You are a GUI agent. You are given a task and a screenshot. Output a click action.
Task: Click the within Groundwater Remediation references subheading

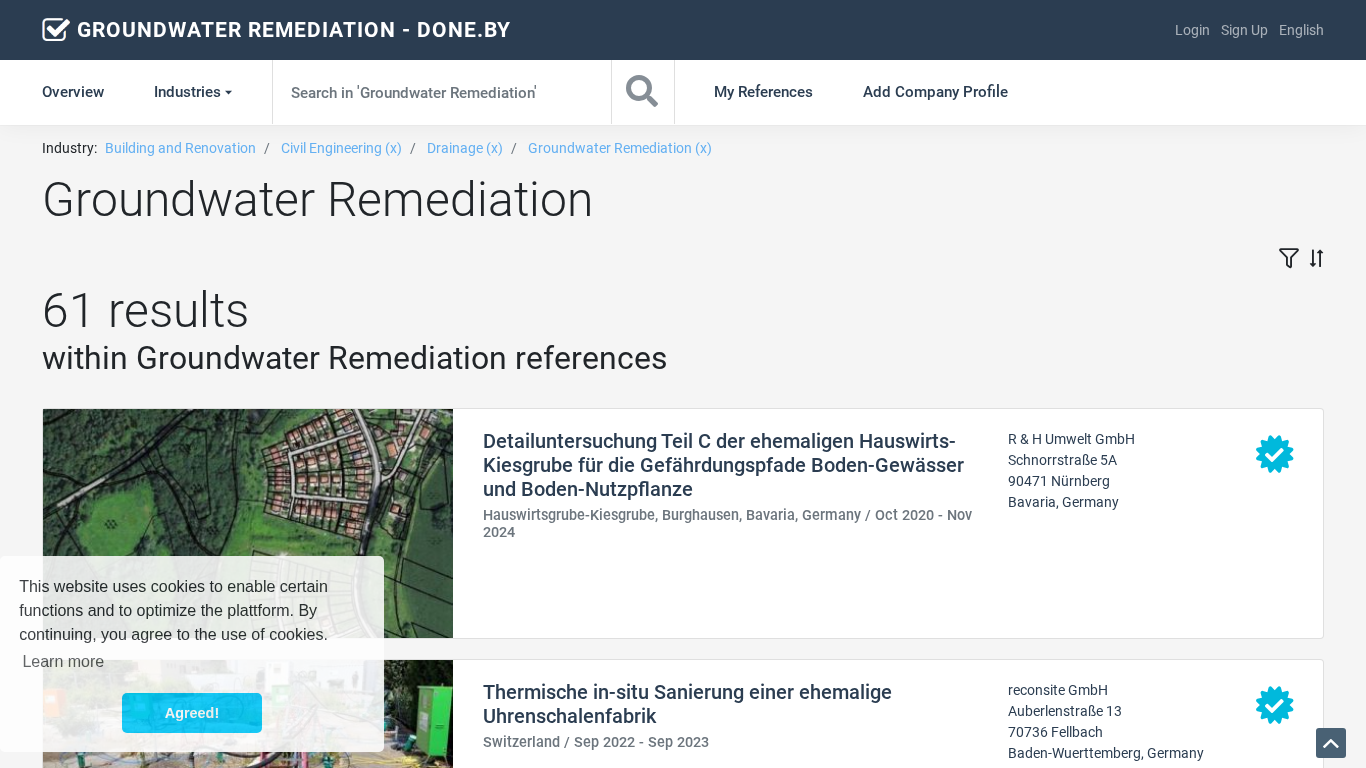point(354,358)
